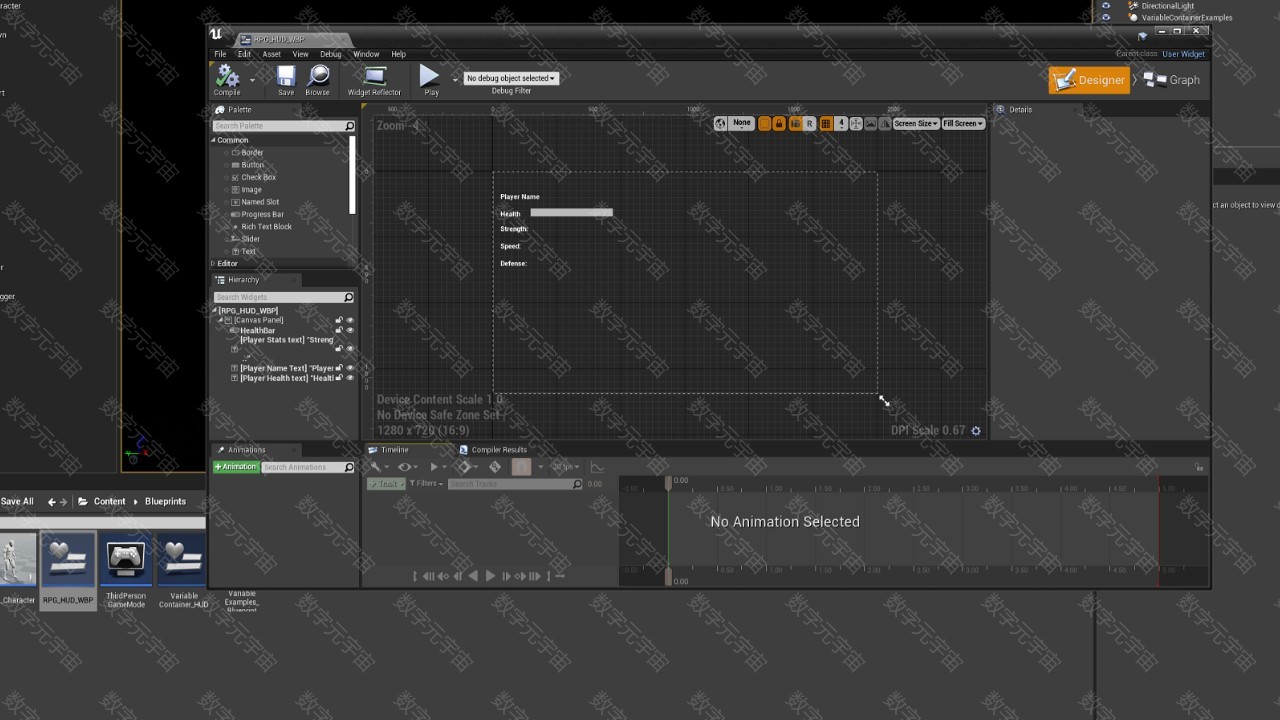Open the sequencer wrench actions menu
Screen dimensions: 1280x720
(x=378, y=467)
